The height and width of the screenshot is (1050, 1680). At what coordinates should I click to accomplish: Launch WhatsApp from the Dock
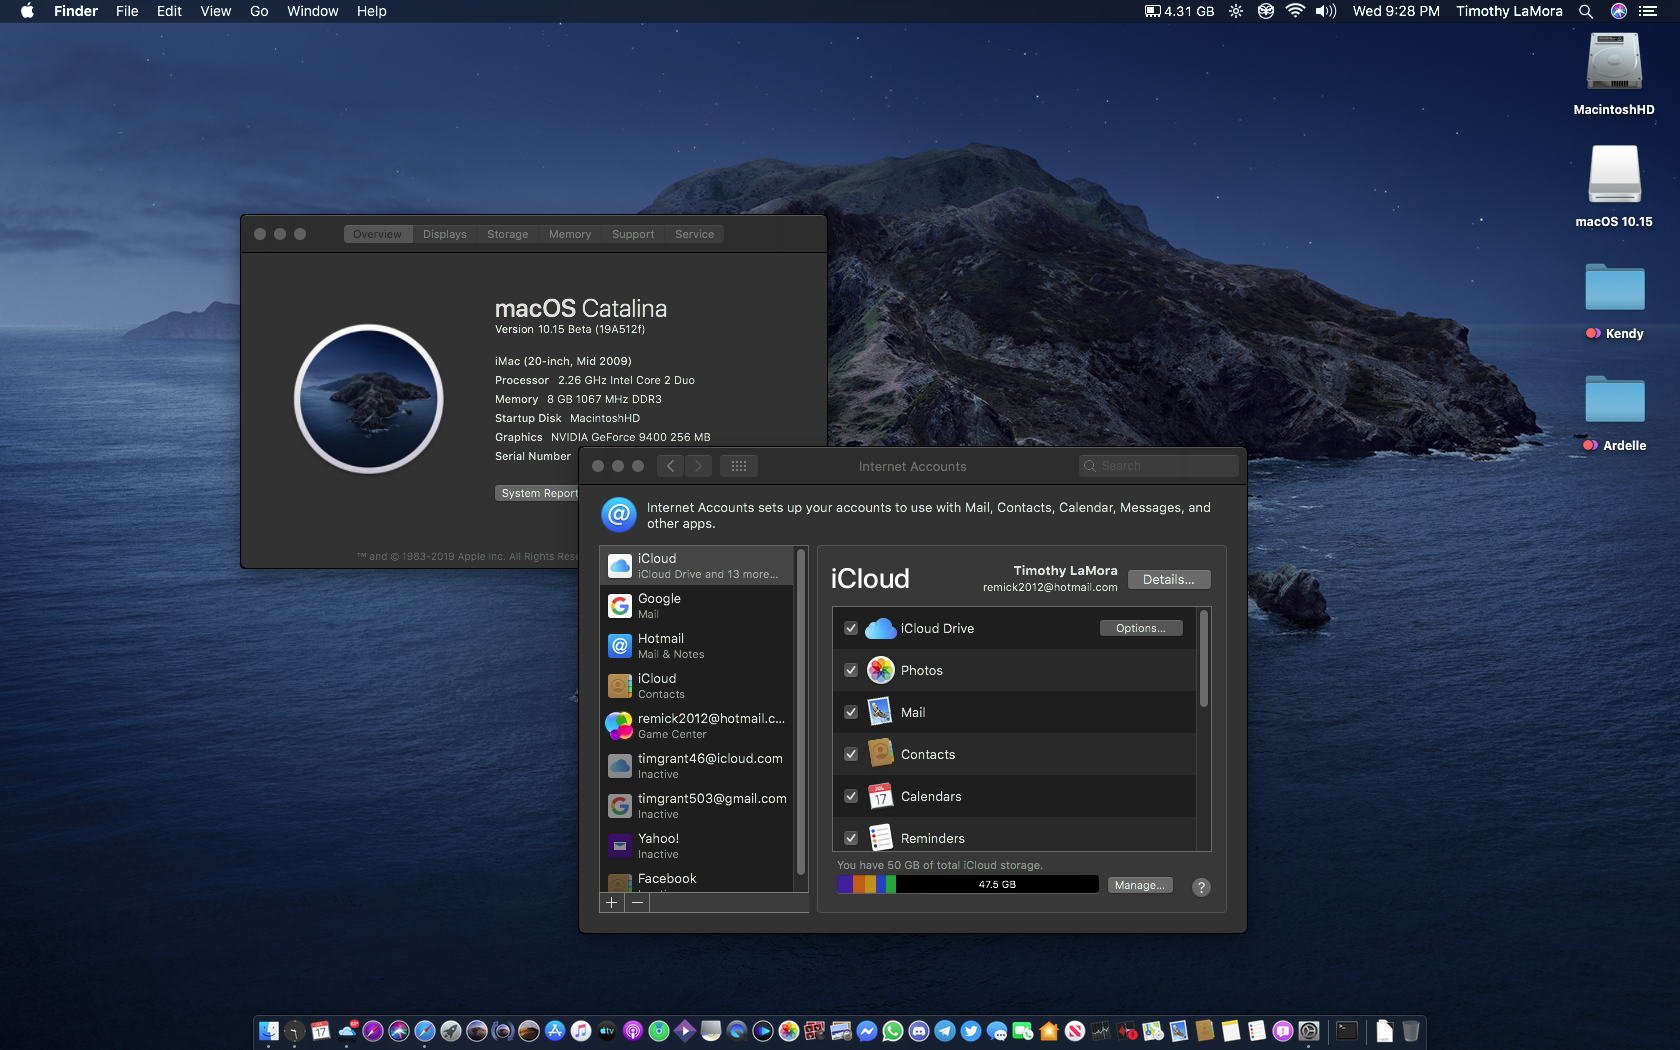893,1031
